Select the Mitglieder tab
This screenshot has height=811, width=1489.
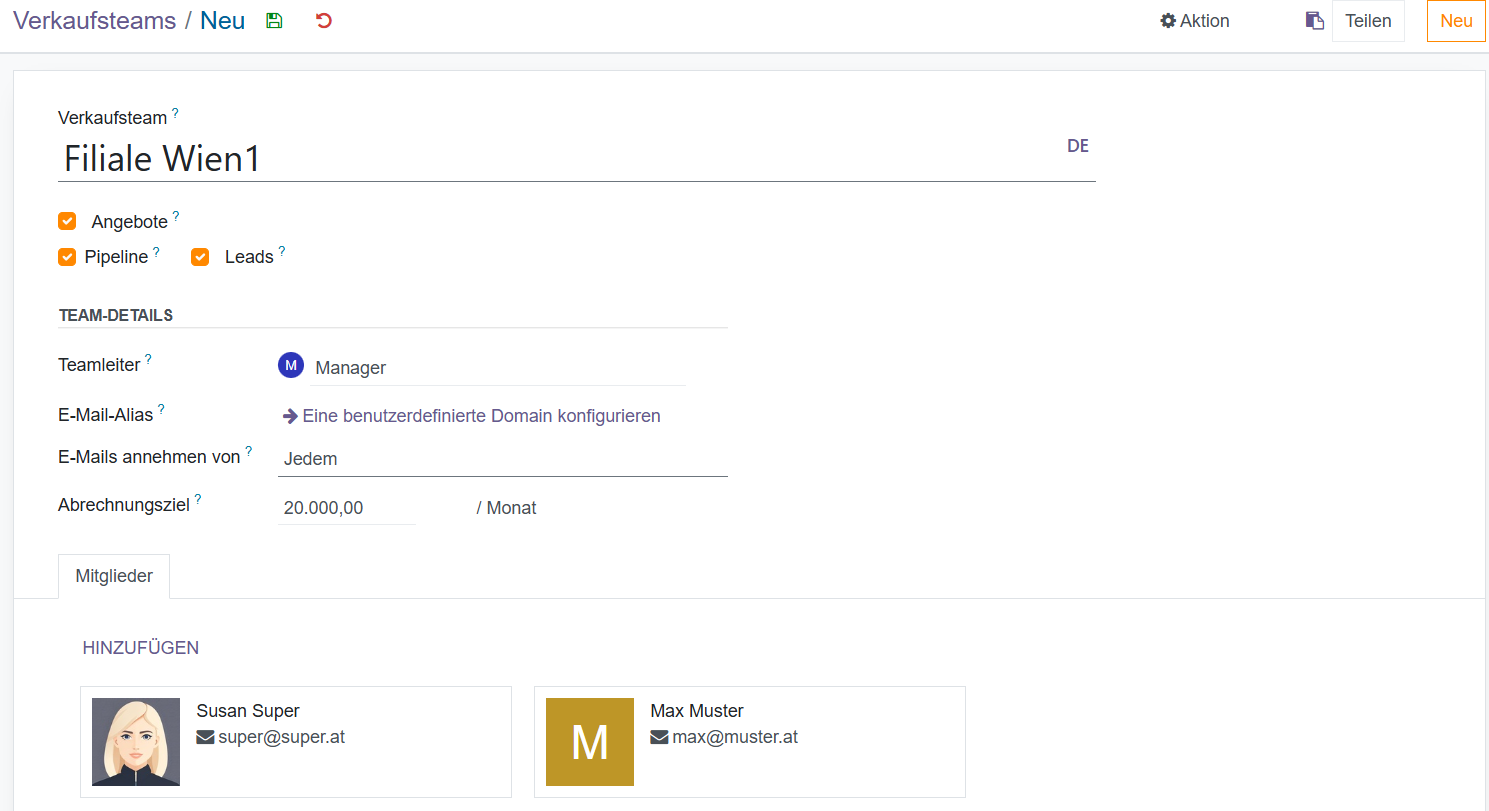(x=114, y=577)
